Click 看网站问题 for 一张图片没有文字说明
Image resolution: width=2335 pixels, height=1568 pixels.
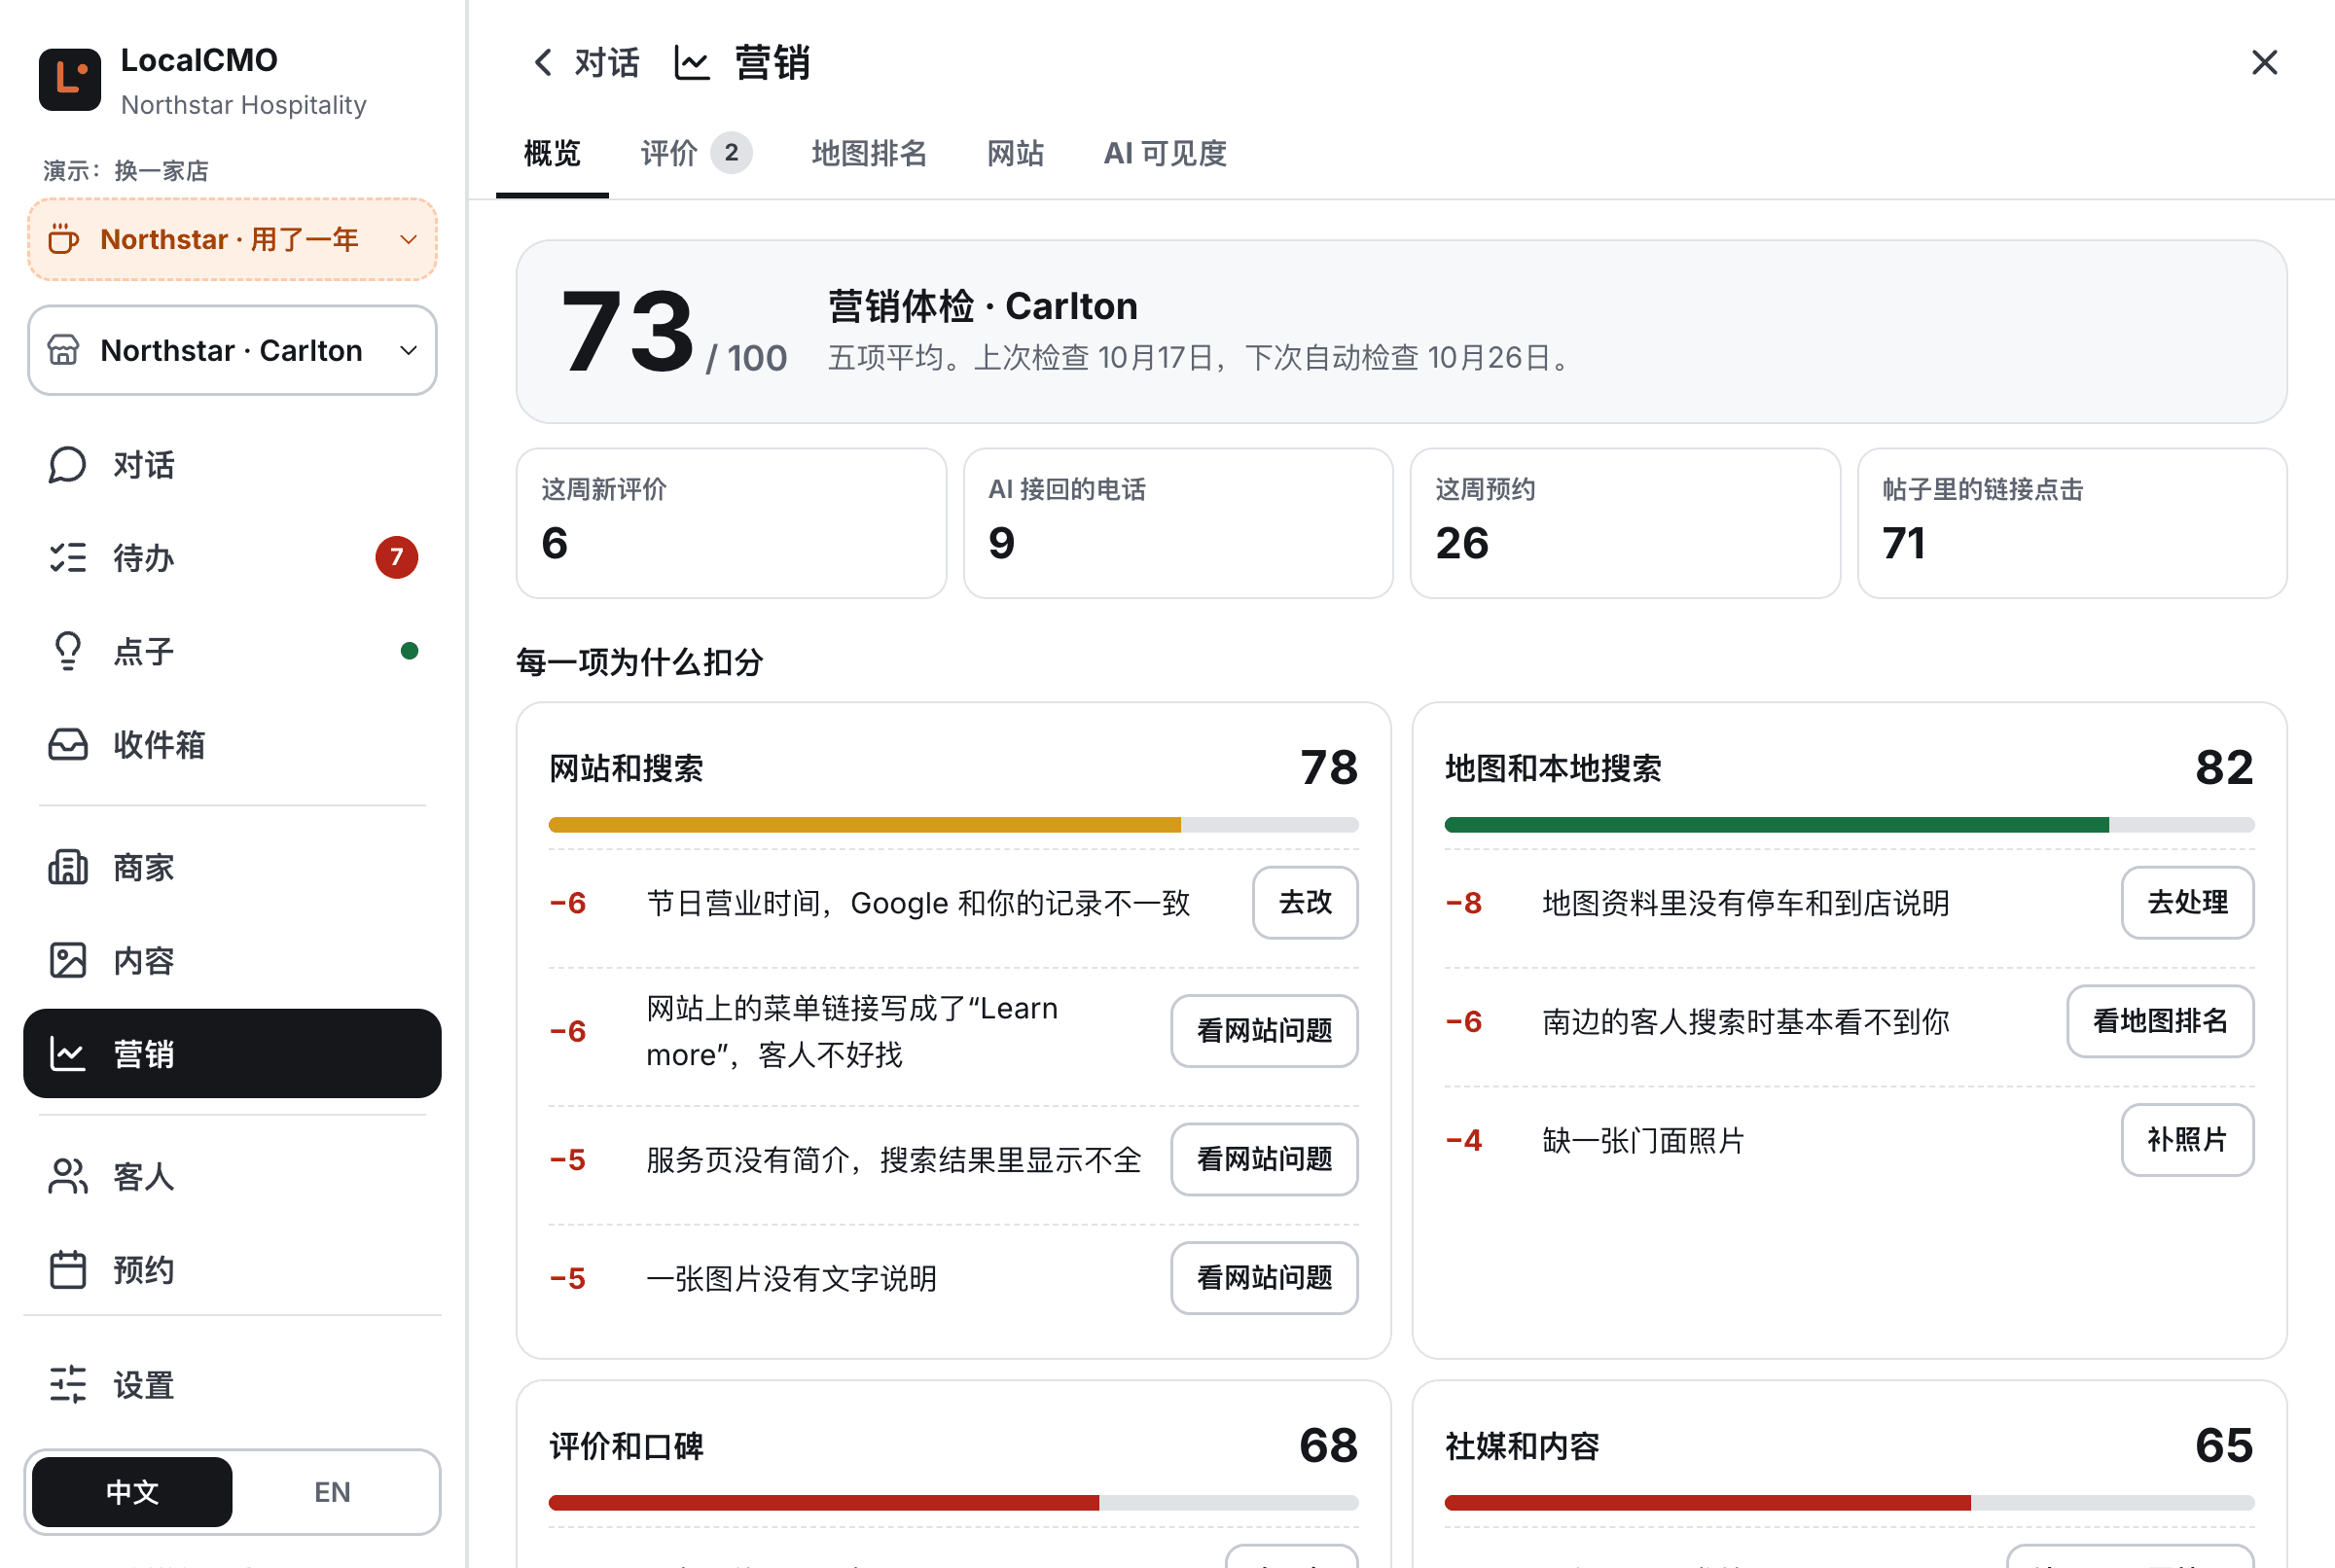coord(1264,1278)
